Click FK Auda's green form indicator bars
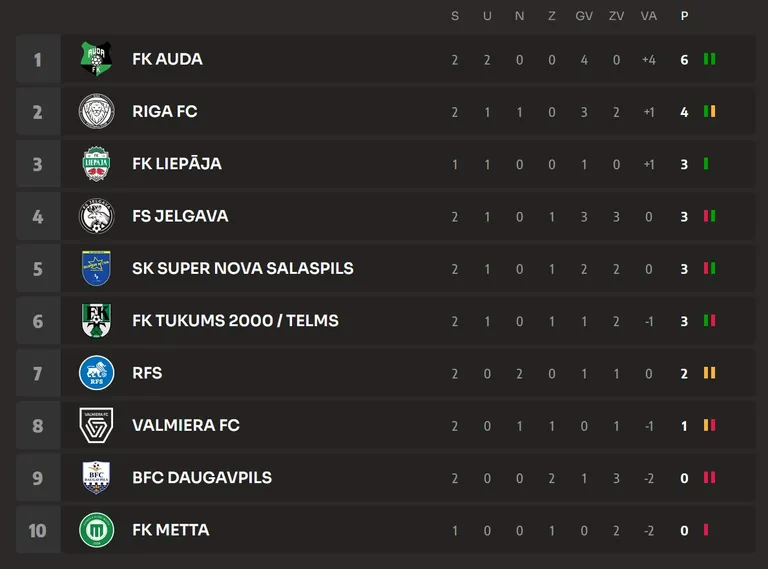 (710, 59)
